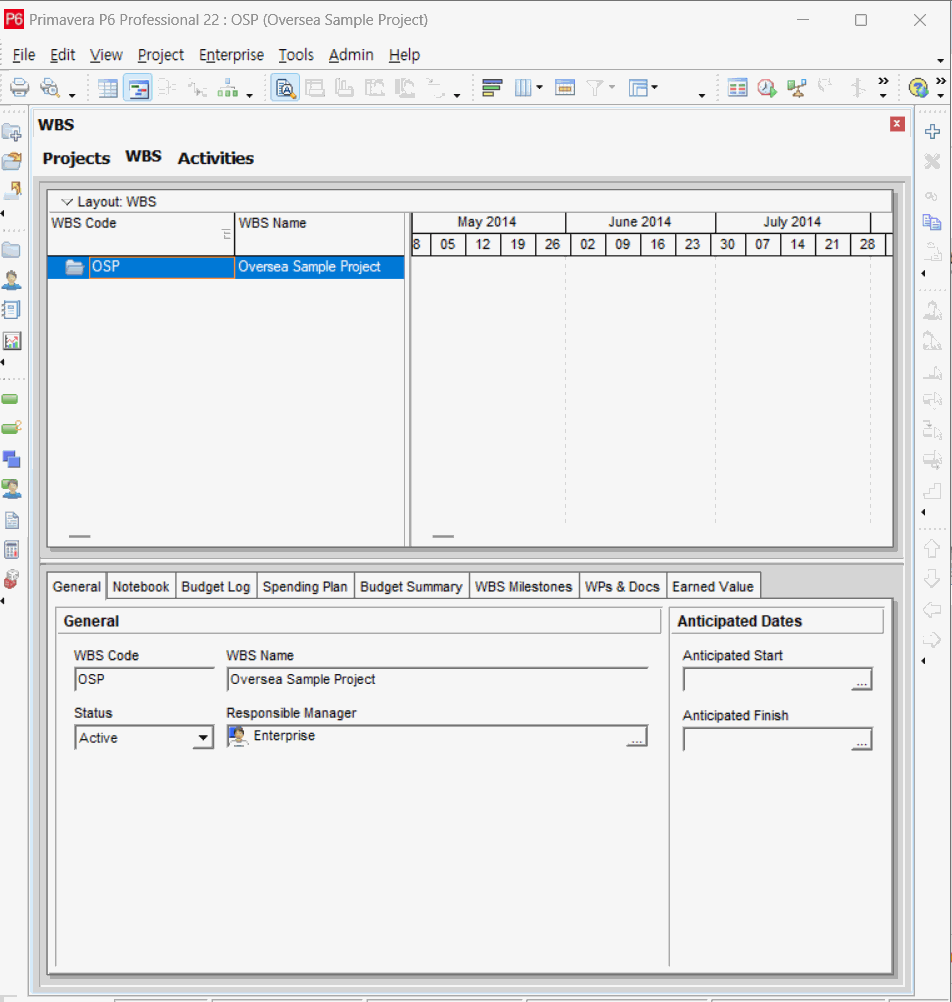The image size is (952, 1002).
Task: Open the Columns icon in the toolbar
Action: pos(523,88)
